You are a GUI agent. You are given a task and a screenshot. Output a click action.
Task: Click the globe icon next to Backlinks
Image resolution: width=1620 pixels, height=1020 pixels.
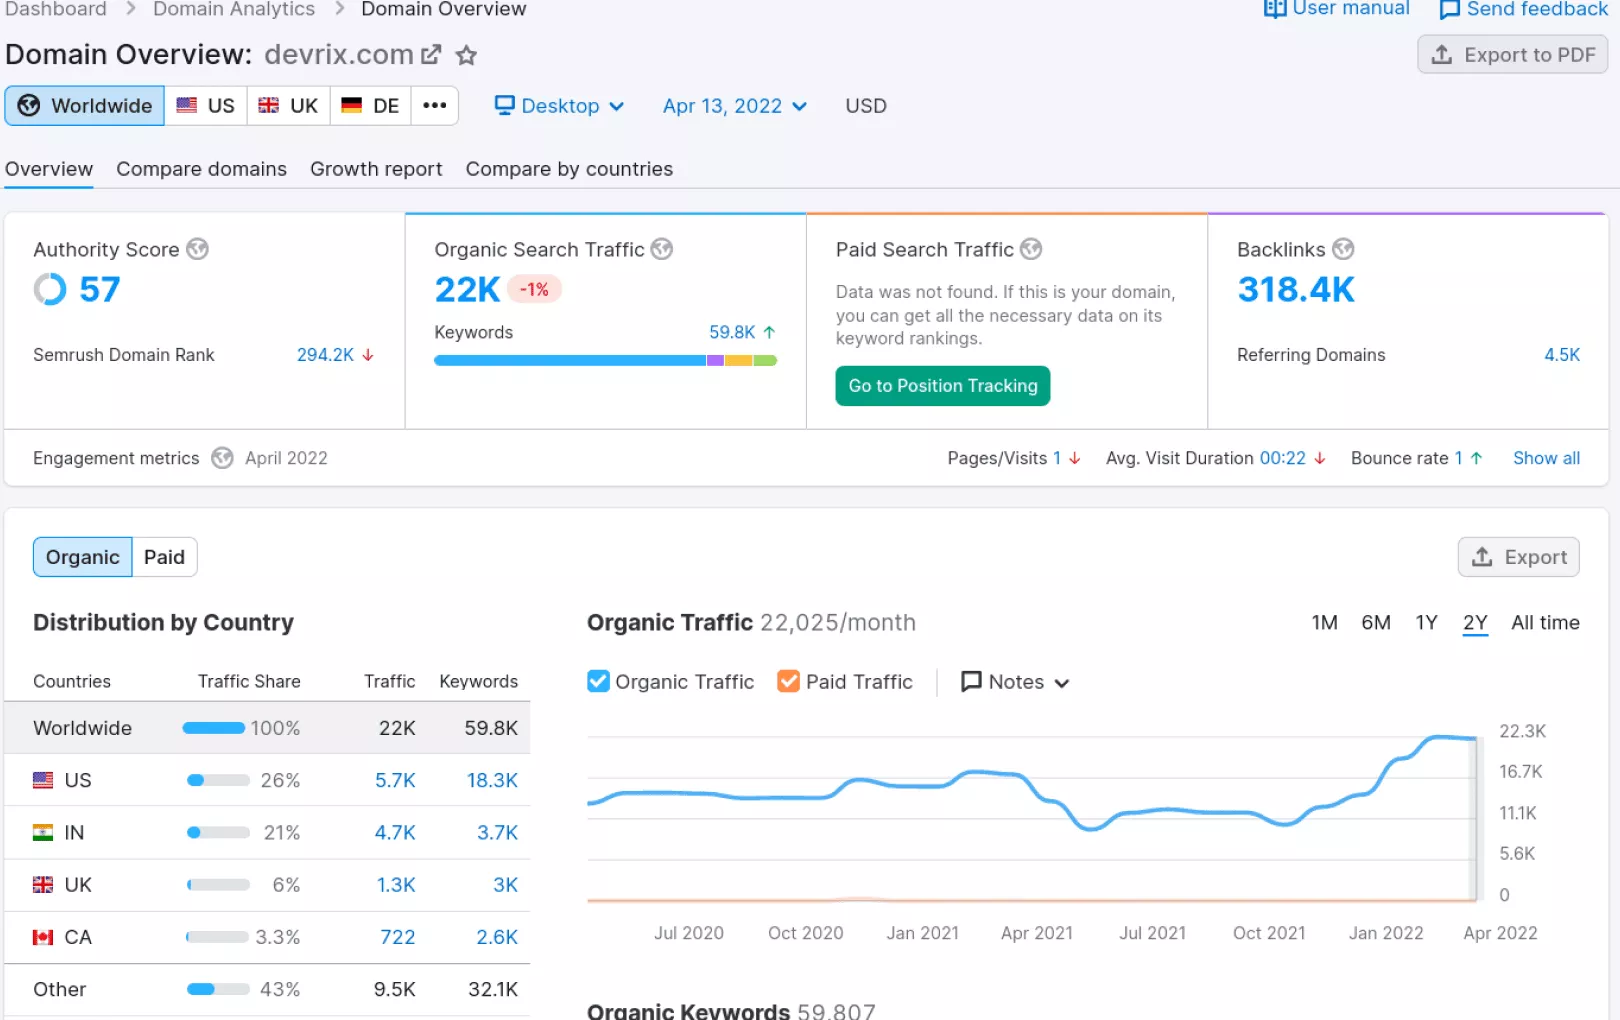1343,249
